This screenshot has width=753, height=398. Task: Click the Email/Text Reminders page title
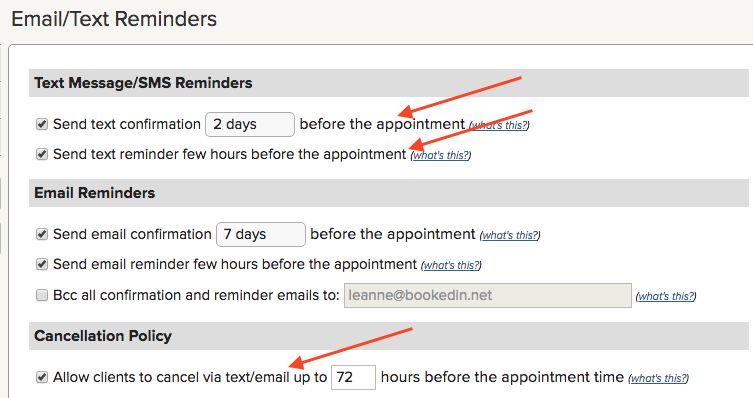pyautogui.click(x=114, y=19)
